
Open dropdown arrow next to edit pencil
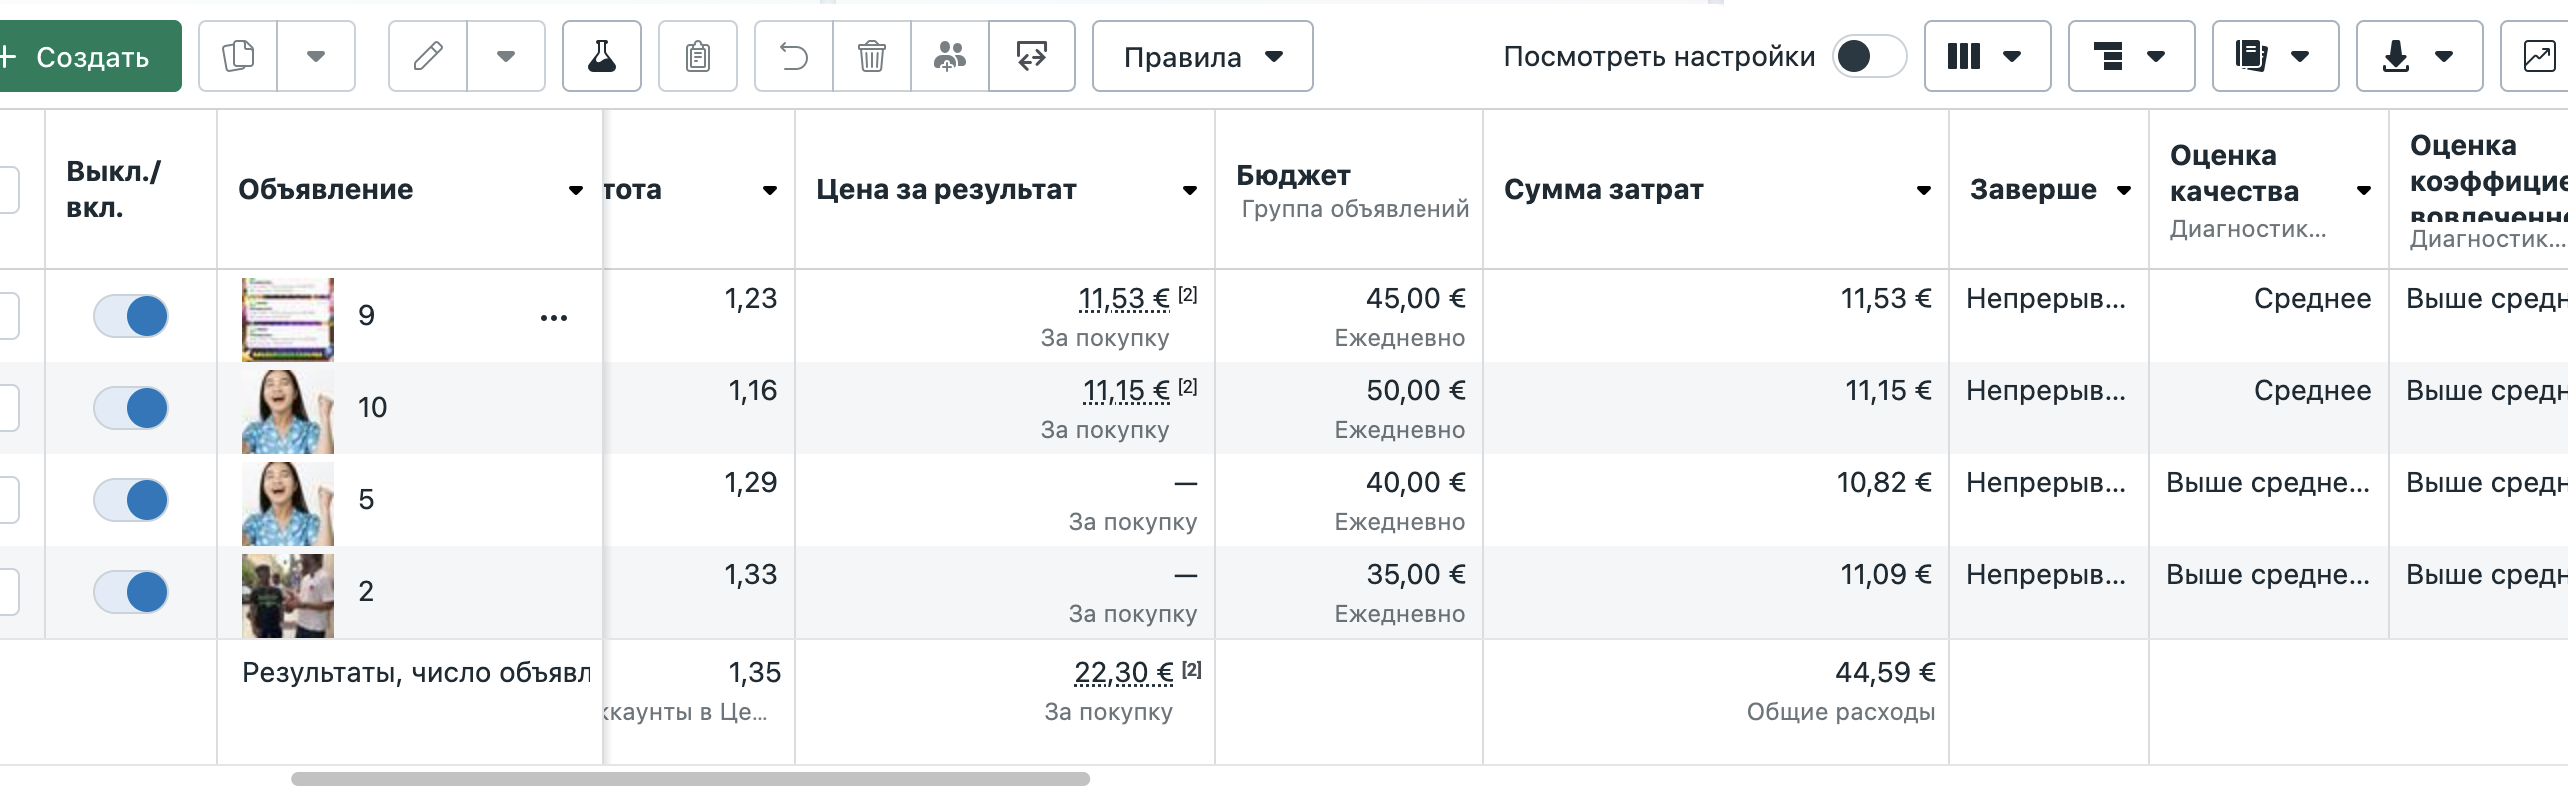[506, 56]
